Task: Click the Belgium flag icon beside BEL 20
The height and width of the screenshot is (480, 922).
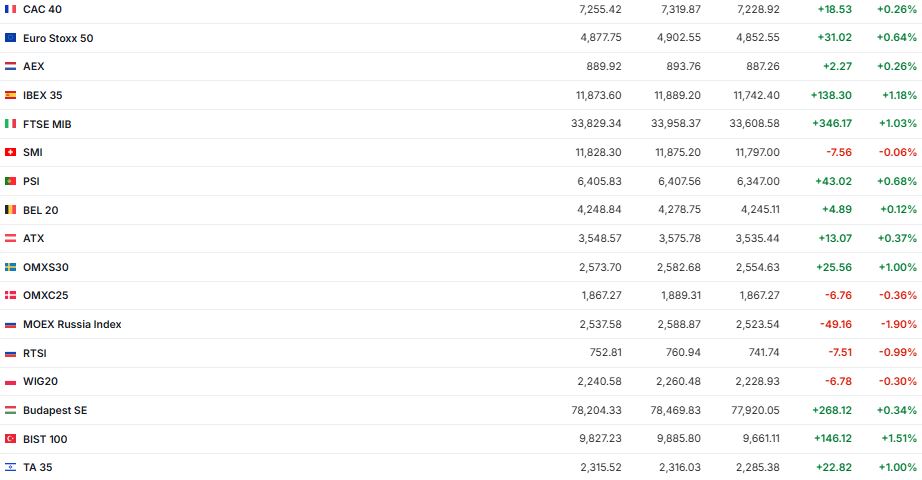Action: click(x=11, y=210)
